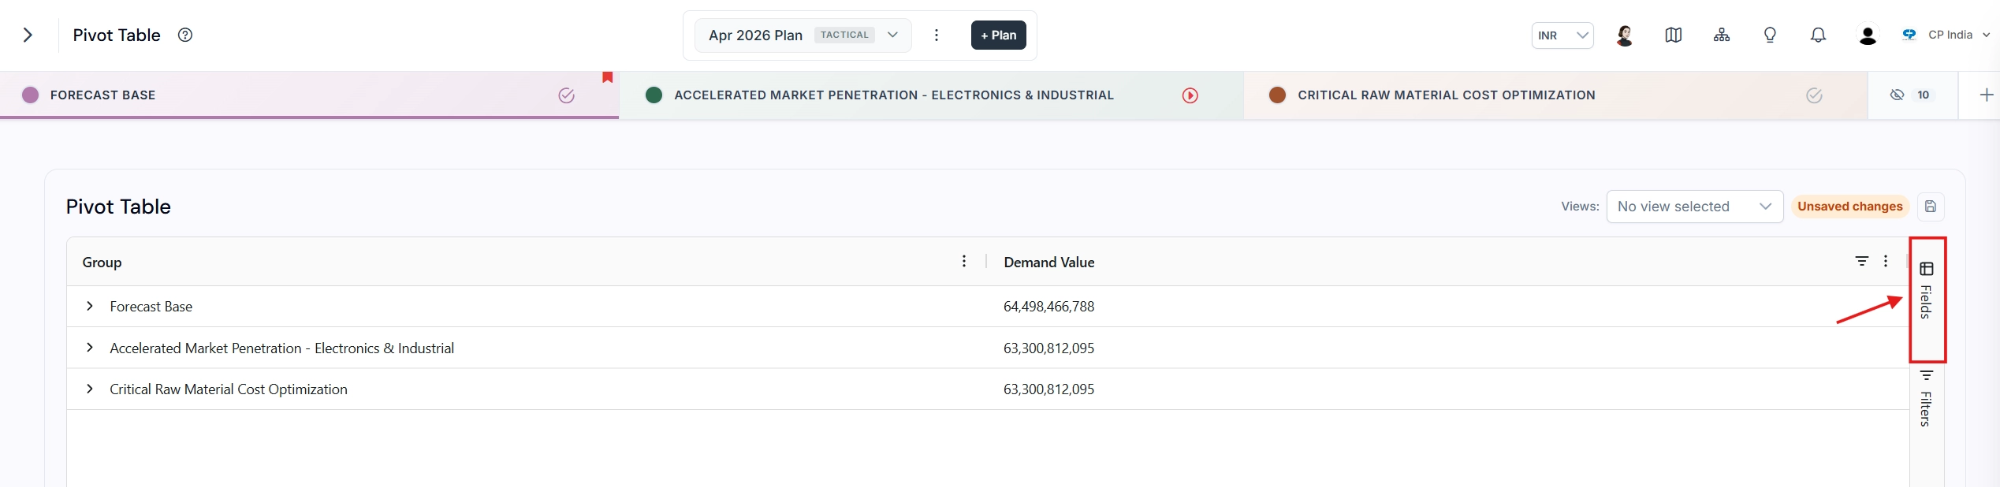Open Pivot Table help icon

[185, 35]
